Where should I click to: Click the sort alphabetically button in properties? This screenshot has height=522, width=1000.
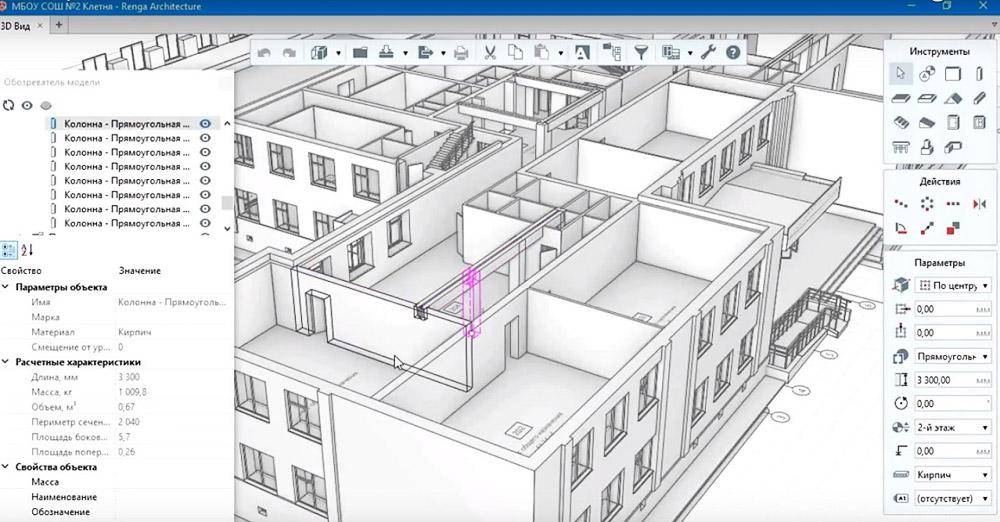pyautogui.click(x=27, y=249)
